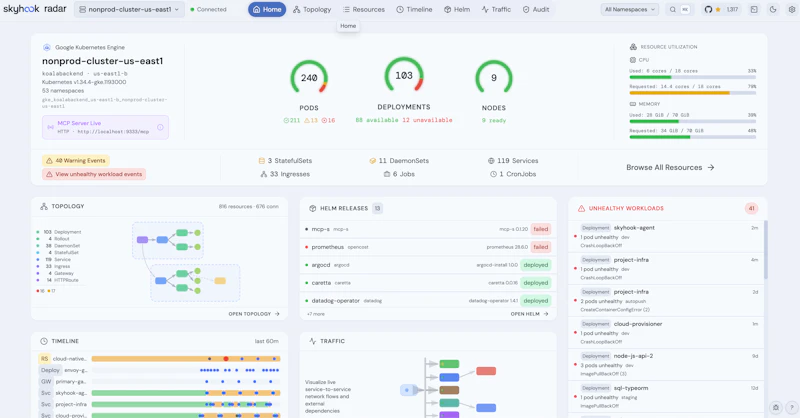The height and width of the screenshot is (418, 800).
Task: Switch to the Topology tab
Action: [312, 9]
